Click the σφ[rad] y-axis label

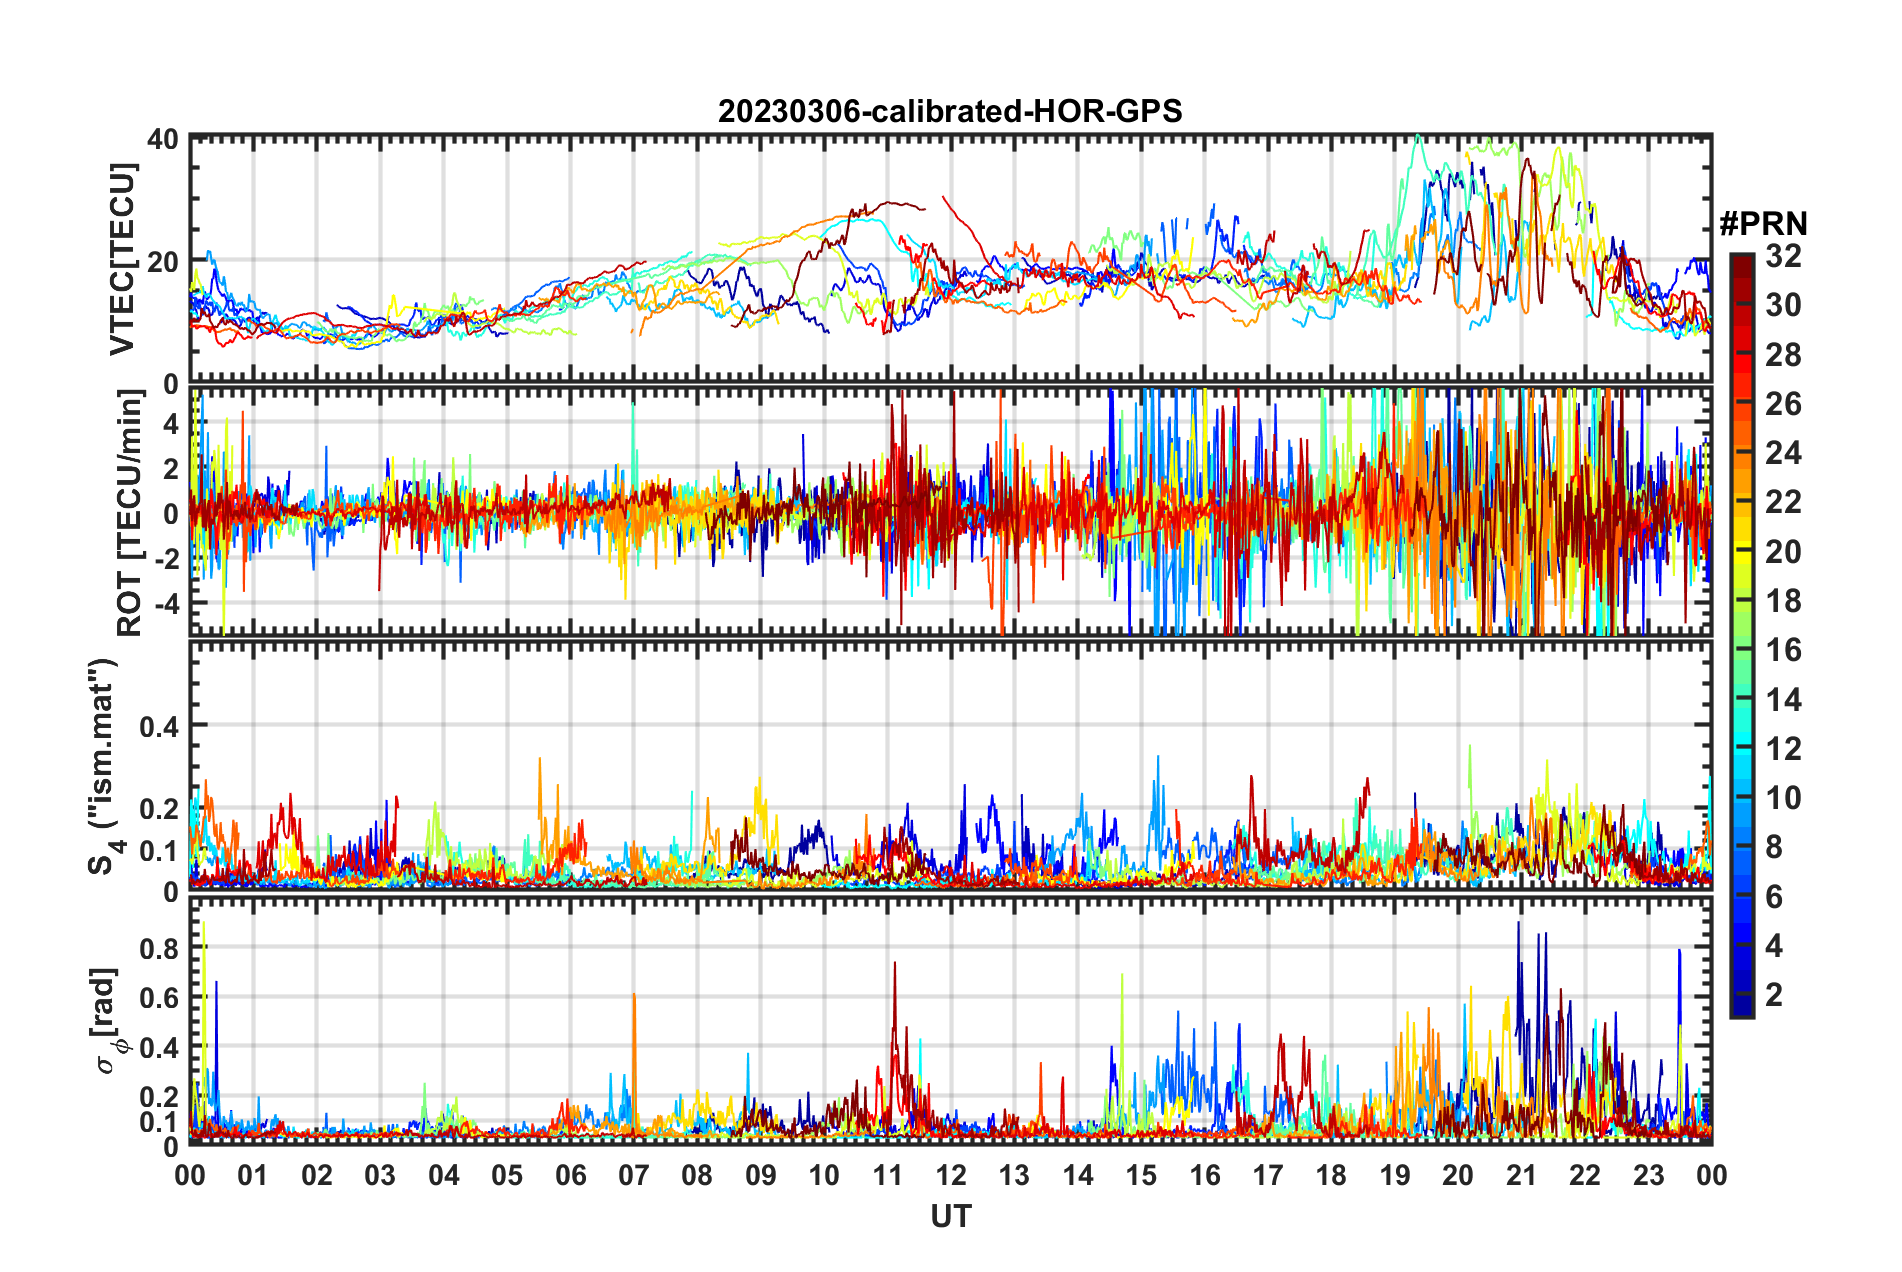108,1020
